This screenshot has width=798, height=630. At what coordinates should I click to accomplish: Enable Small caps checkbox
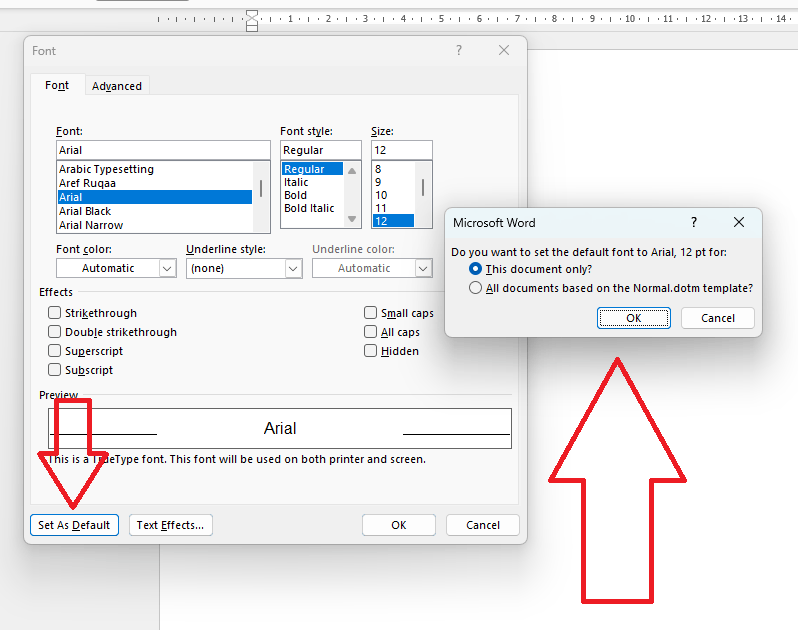point(370,312)
